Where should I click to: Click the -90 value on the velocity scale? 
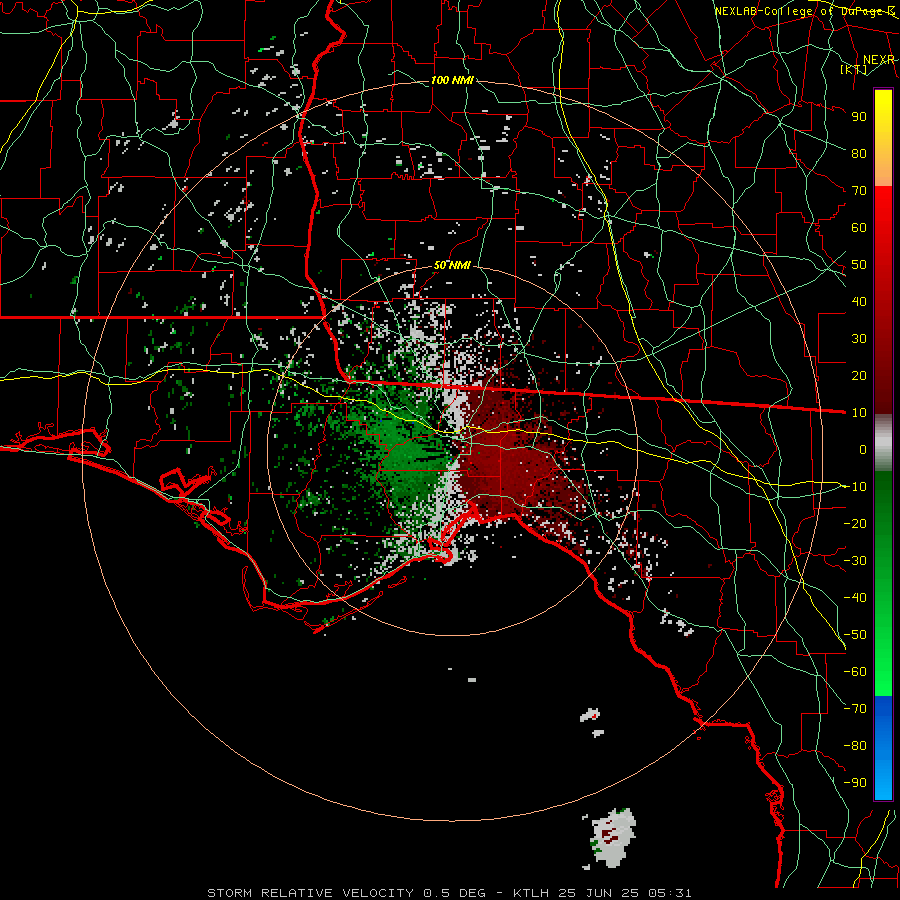click(x=855, y=783)
